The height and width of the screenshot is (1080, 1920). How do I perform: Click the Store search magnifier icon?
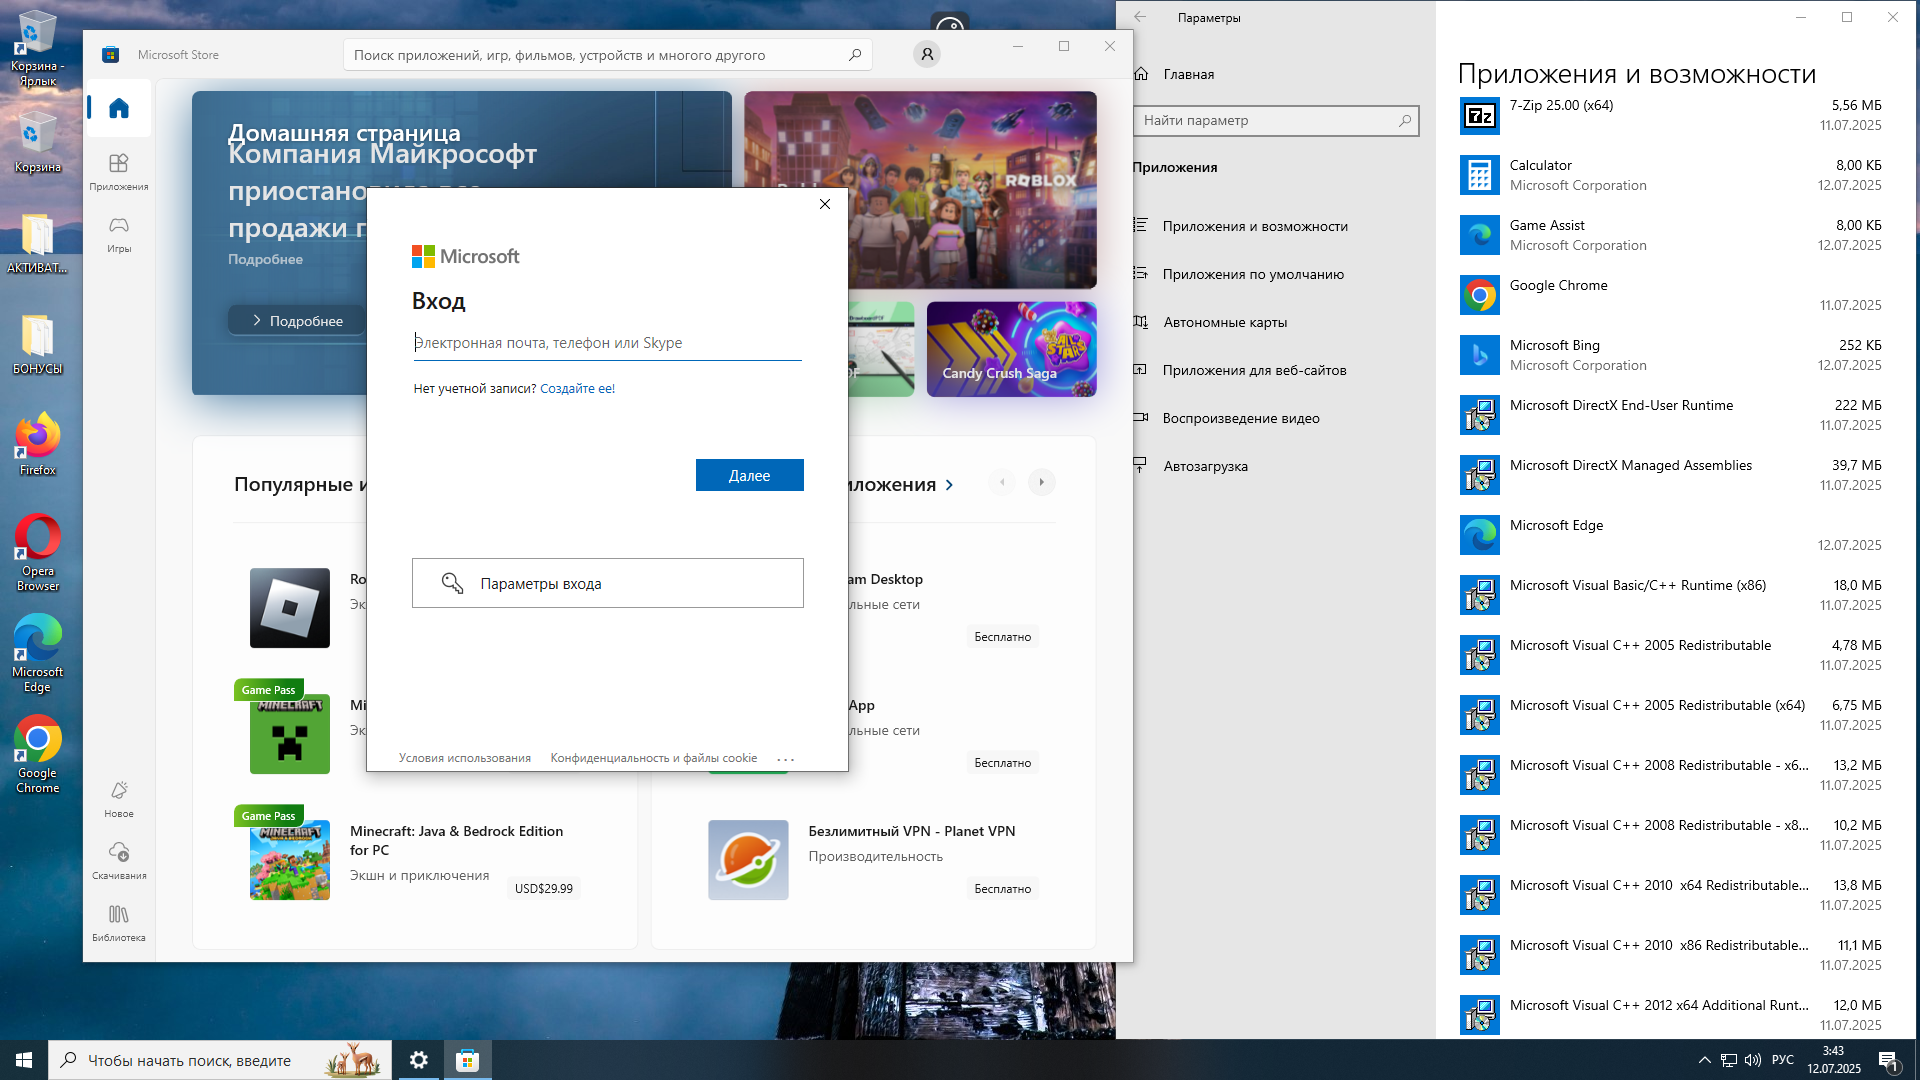click(x=855, y=55)
